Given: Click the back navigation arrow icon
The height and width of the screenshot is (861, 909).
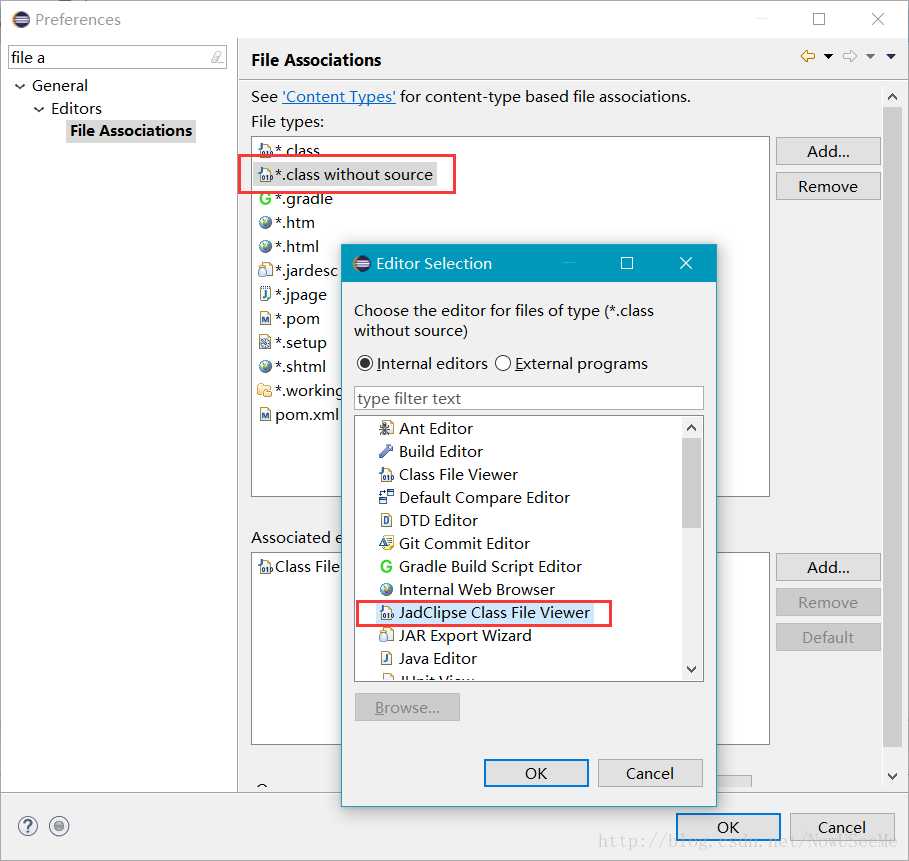Looking at the screenshot, I should (x=808, y=56).
